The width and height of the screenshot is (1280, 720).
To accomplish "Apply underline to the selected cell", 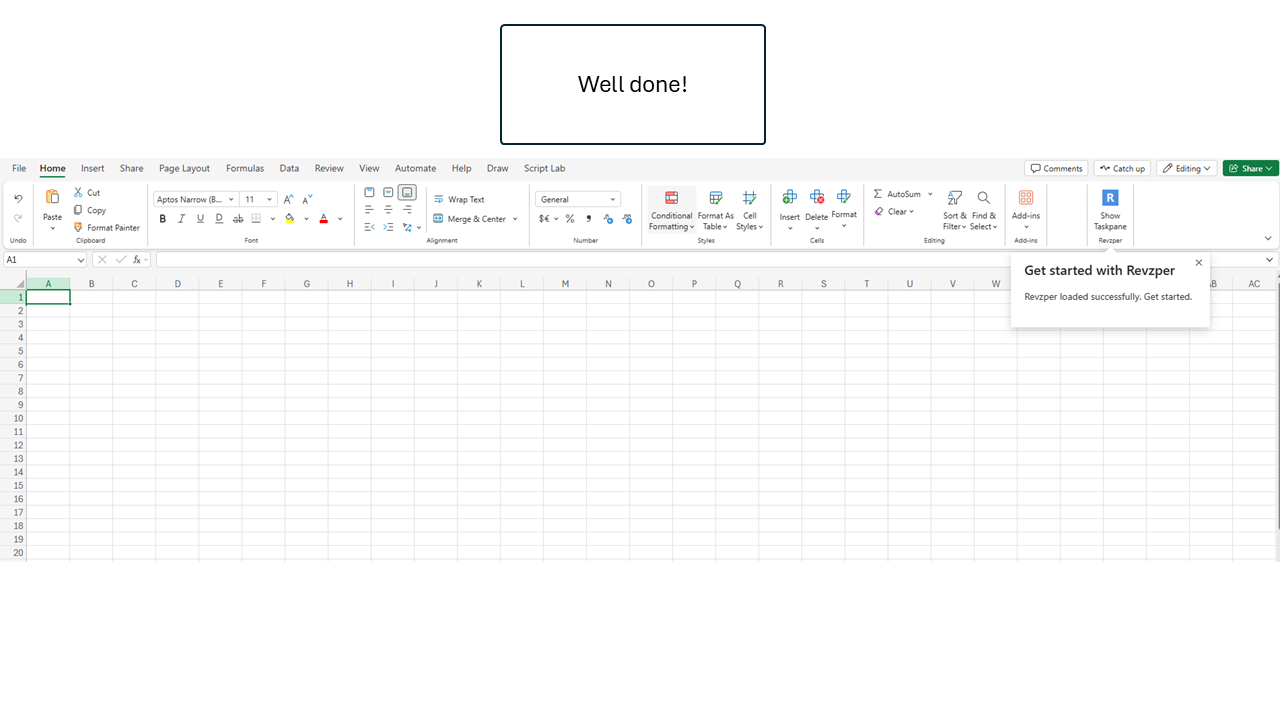I will pyautogui.click(x=200, y=219).
